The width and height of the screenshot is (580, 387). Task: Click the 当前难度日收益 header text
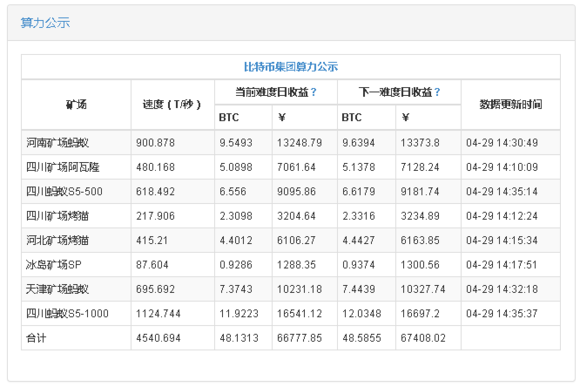click(x=272, y=92)
